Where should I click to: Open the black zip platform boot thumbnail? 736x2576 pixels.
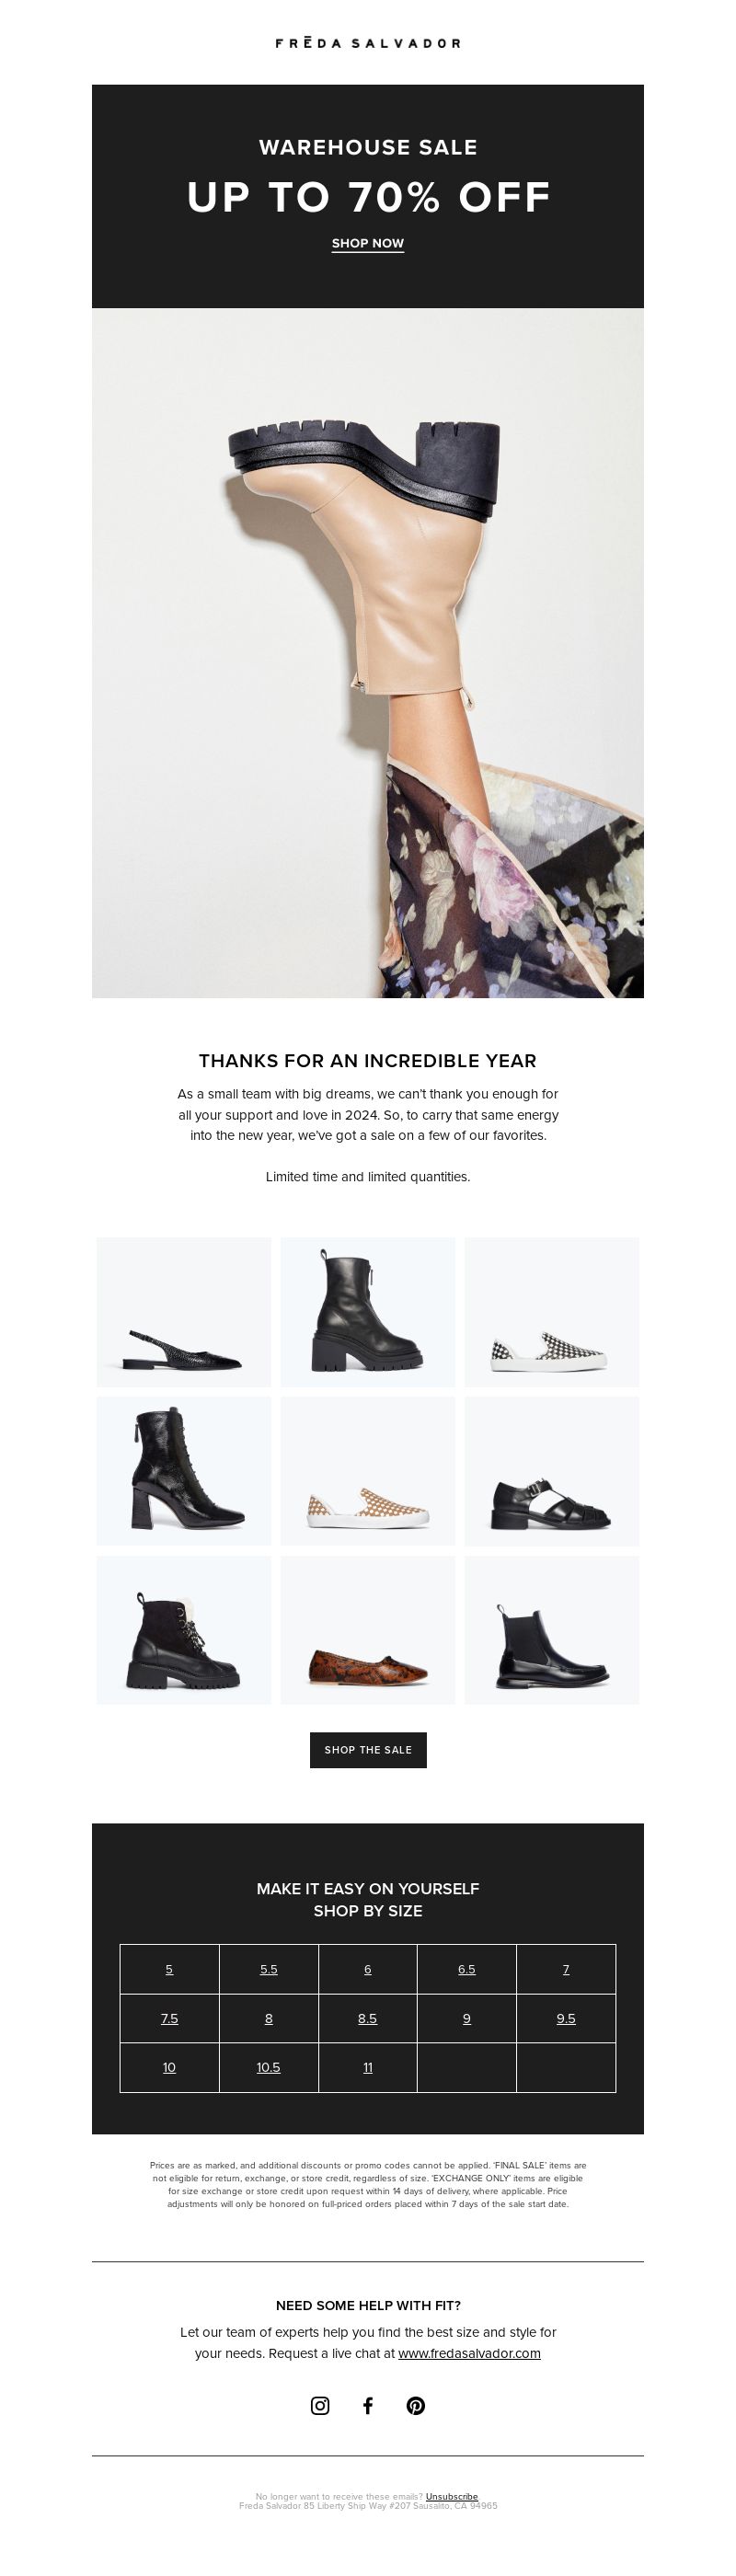(368, 1311)
